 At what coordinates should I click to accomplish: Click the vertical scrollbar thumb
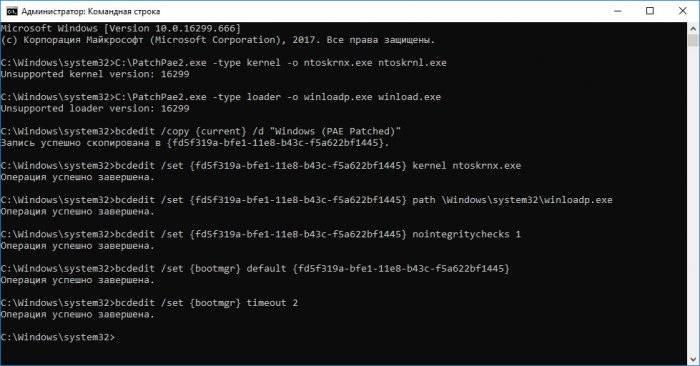[x=693, y=41]
